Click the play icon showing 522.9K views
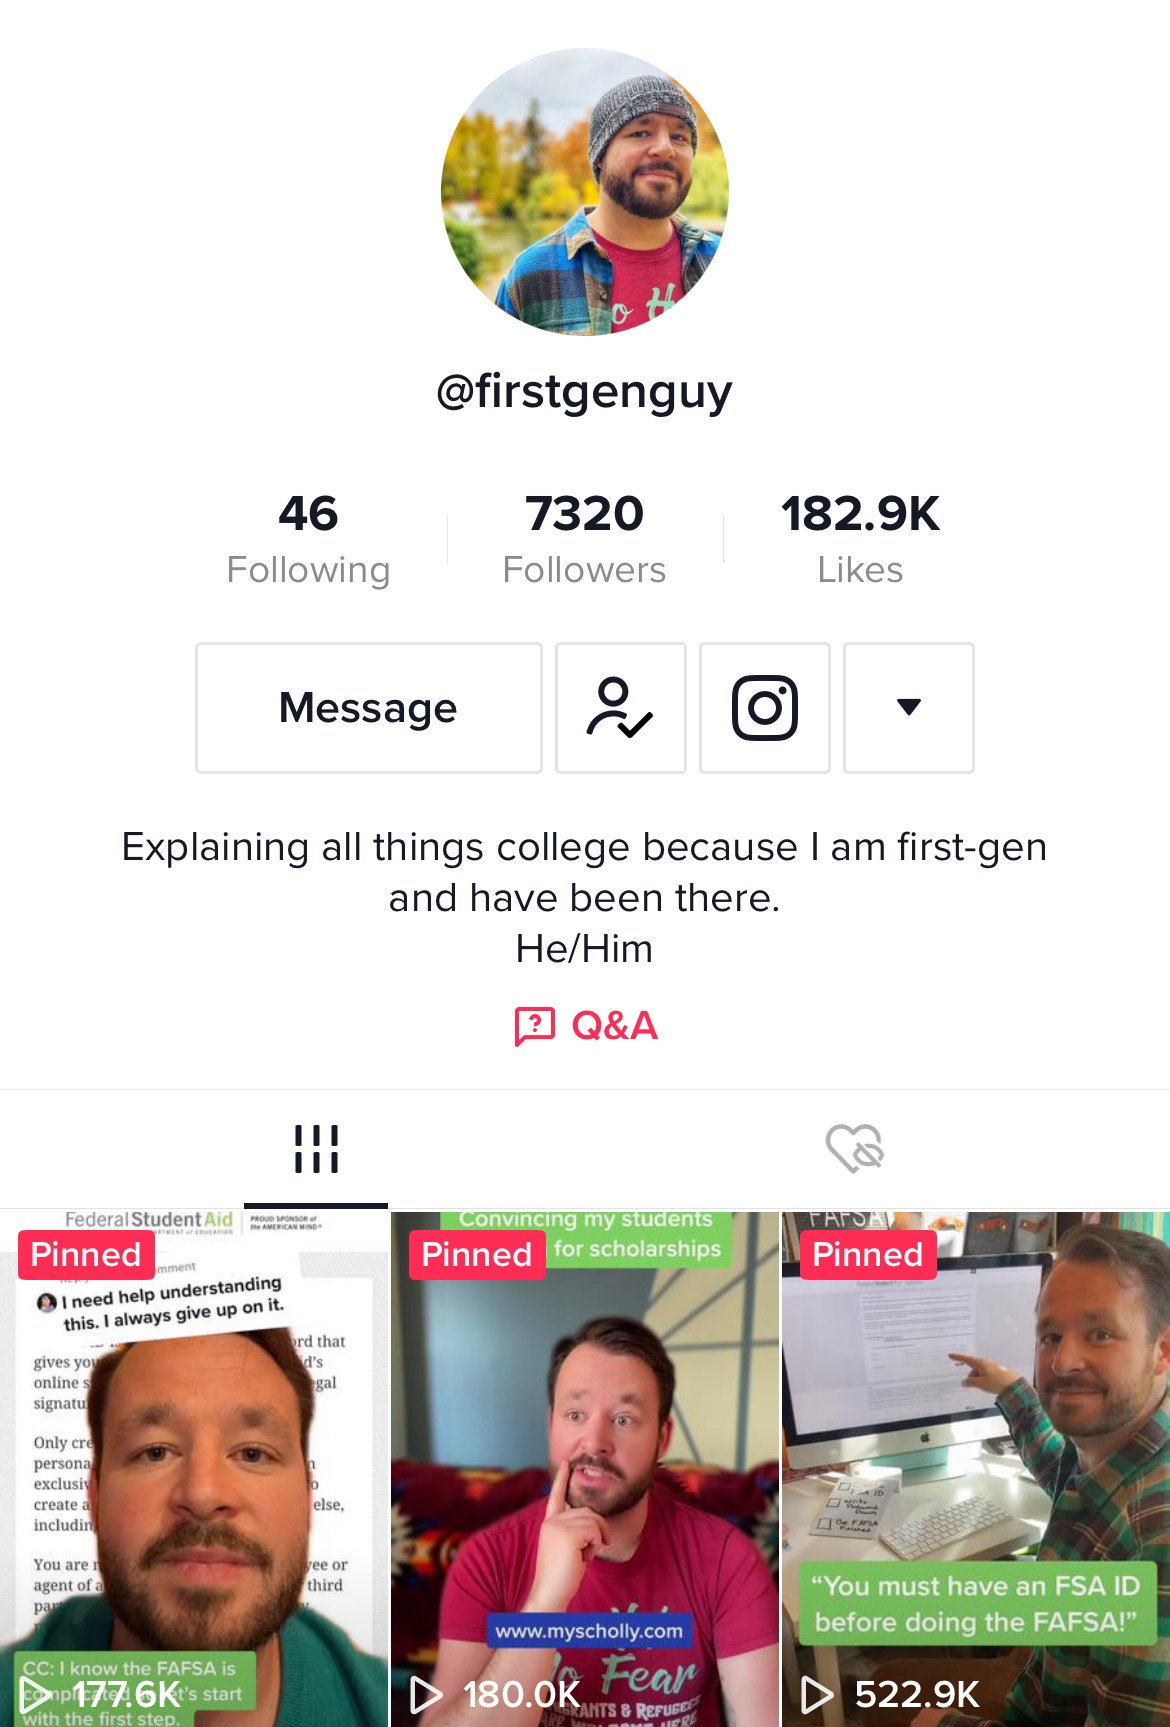The width and height of the screenshot is (1170, 1727). 818,1694
